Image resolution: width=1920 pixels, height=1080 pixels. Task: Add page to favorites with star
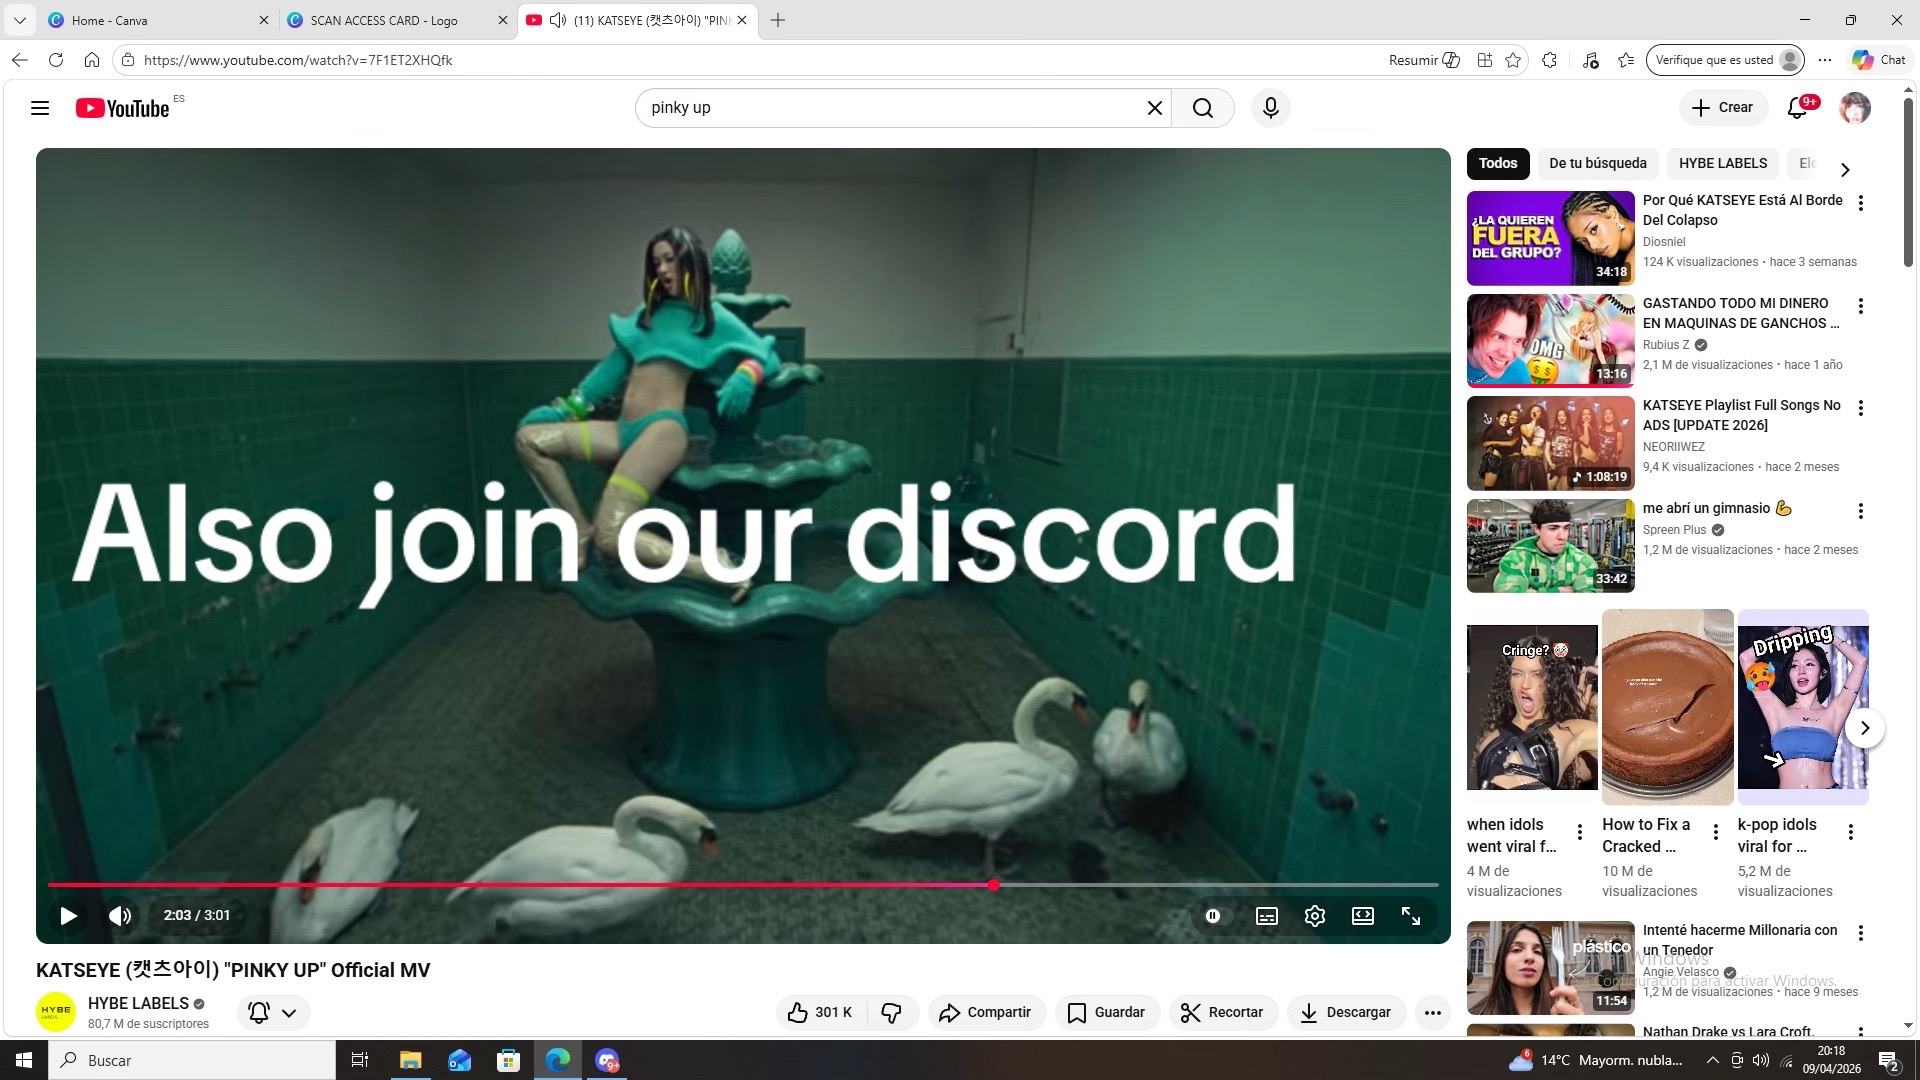(1513, 60)
